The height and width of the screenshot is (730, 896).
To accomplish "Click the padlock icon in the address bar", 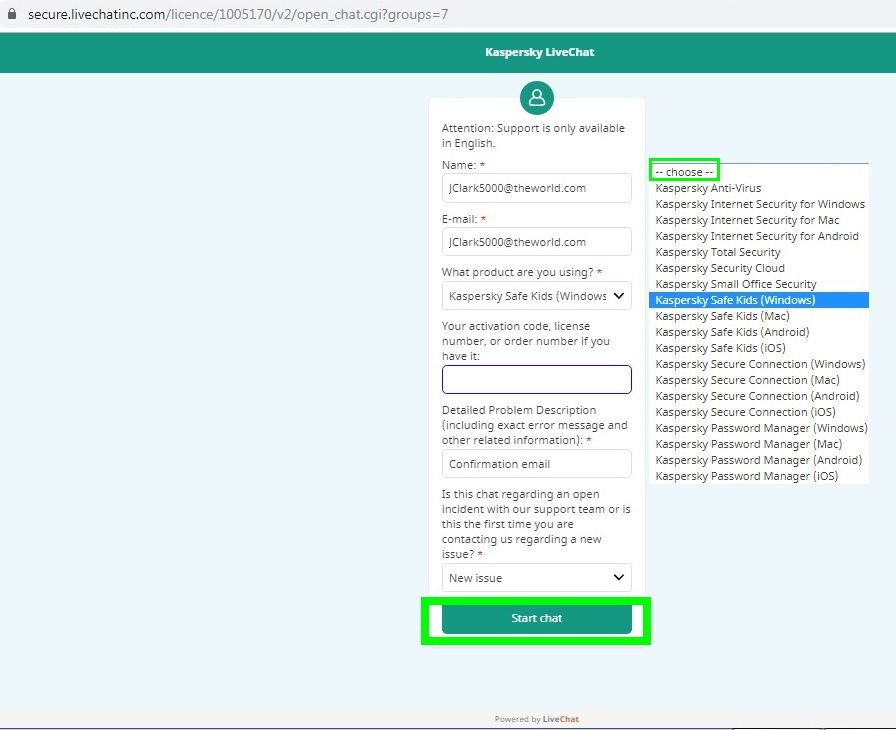I will tap(11, 14).
